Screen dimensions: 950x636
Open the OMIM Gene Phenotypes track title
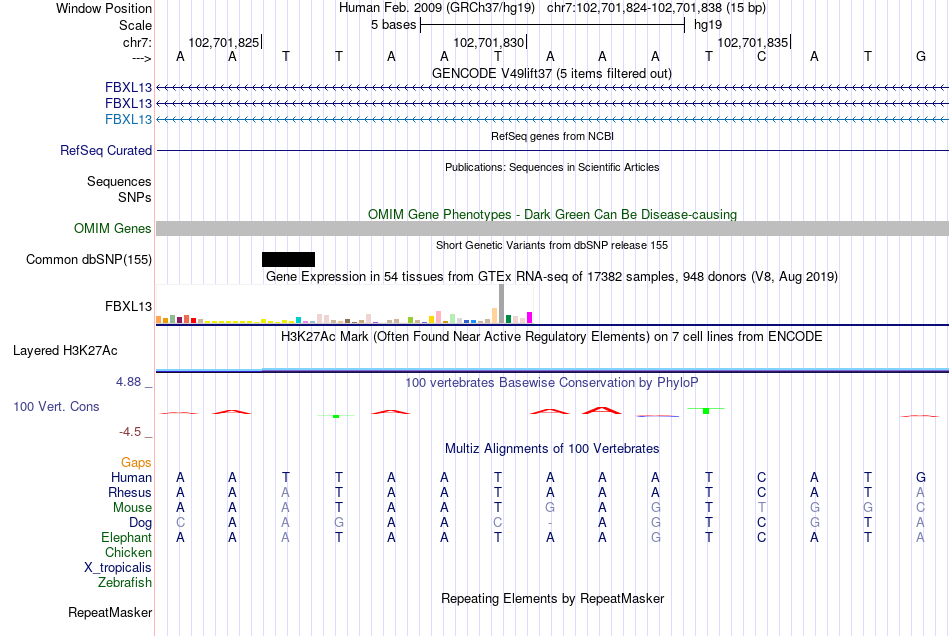click(x=552, y=214)
